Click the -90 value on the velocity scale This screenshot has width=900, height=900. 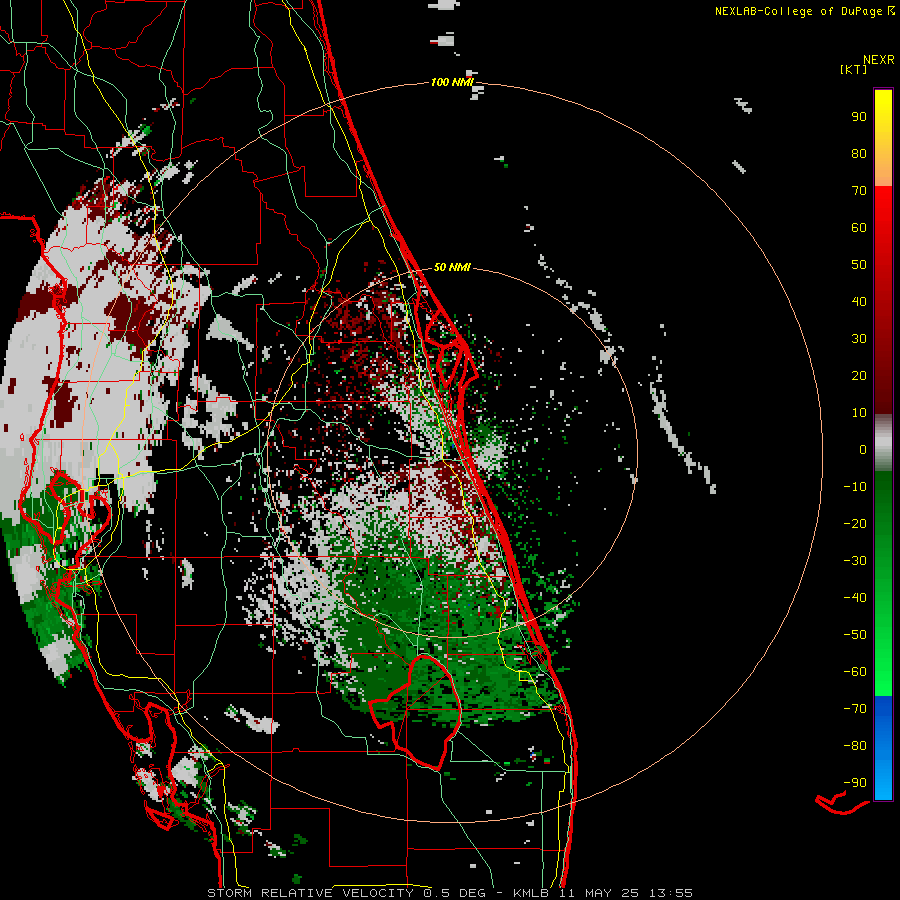pos(855,783)
